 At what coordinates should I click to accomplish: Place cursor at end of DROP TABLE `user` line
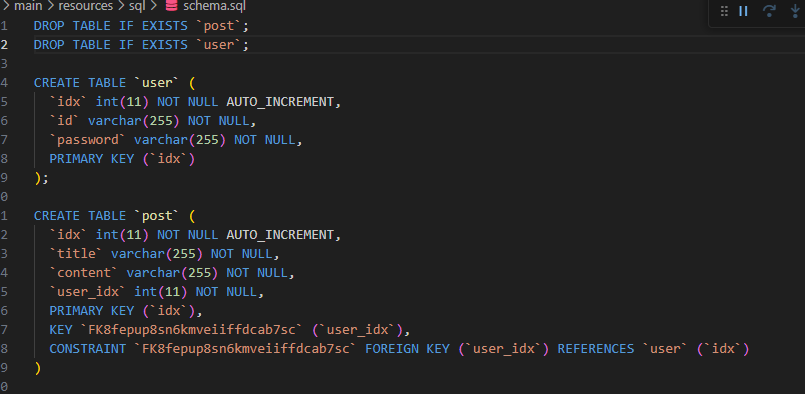(250, 45)
